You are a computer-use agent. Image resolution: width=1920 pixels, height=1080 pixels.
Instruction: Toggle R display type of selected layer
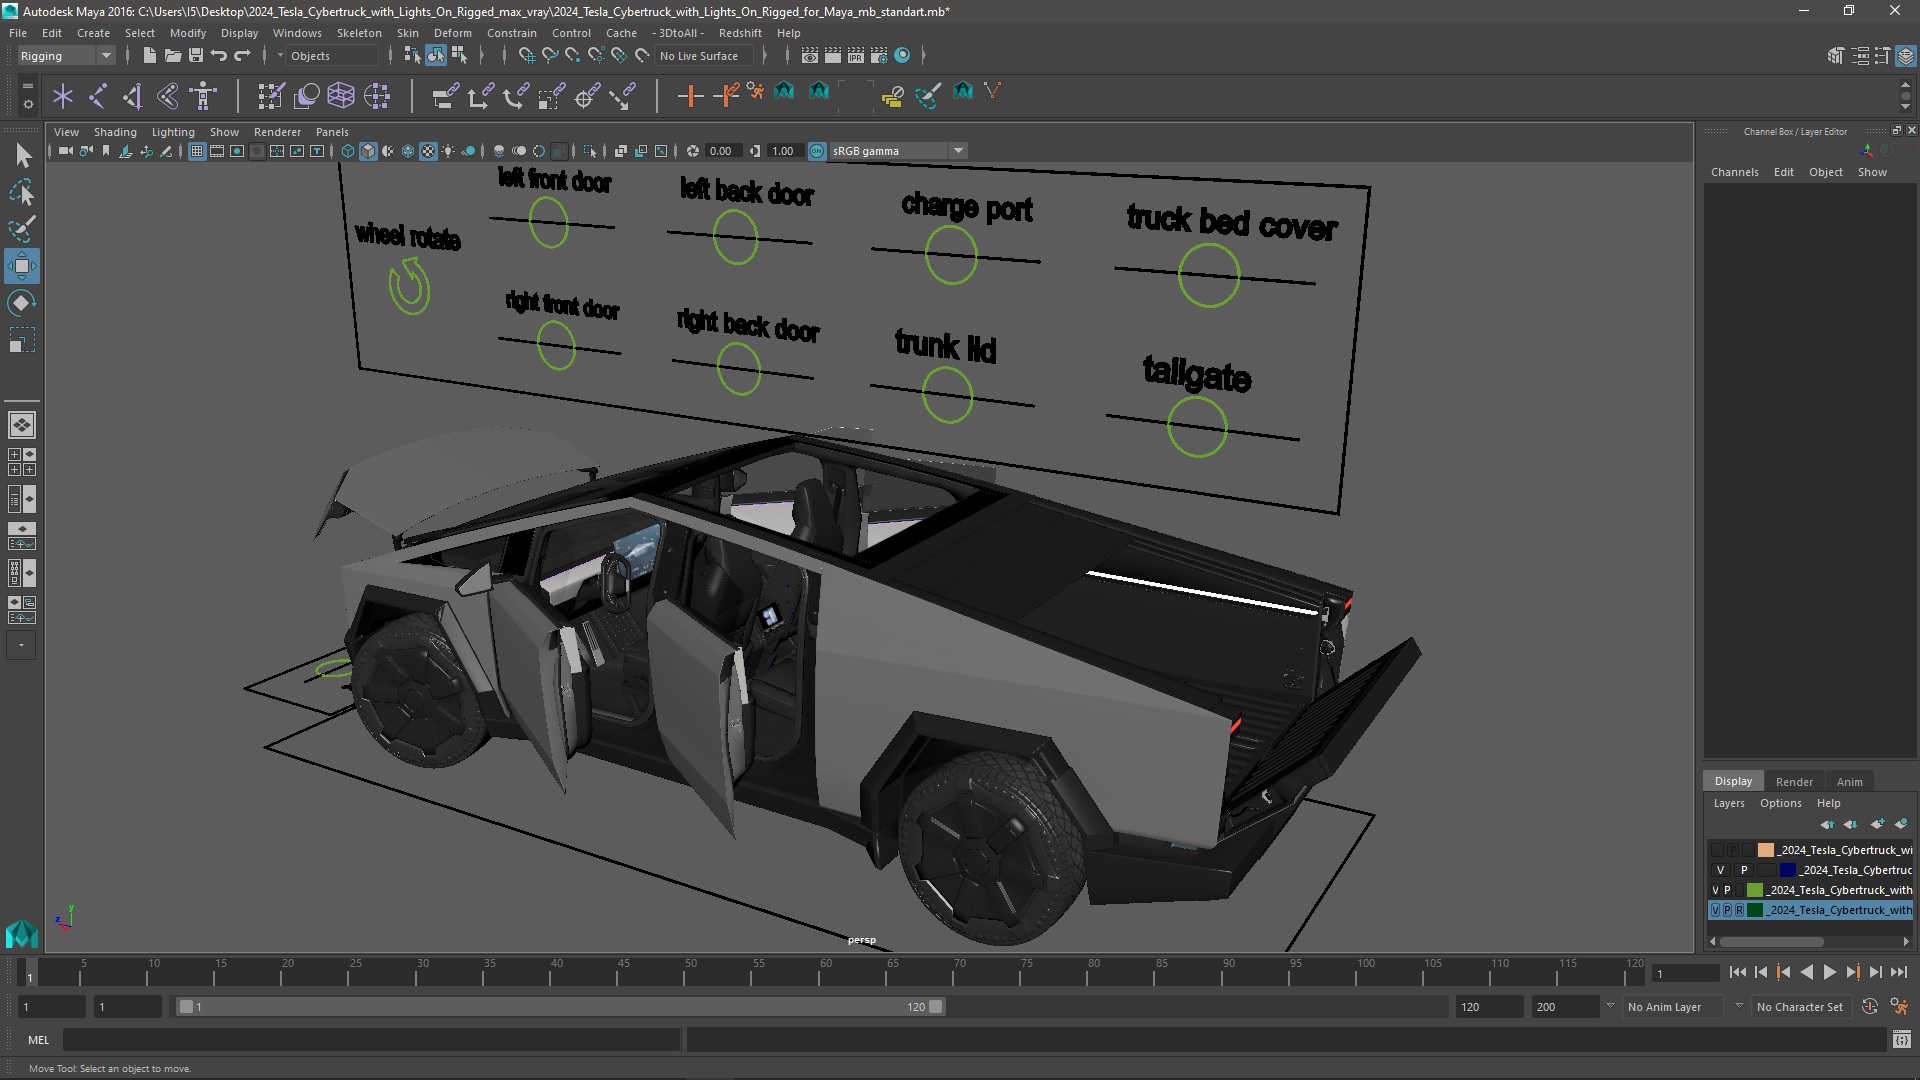(1739, 910)
